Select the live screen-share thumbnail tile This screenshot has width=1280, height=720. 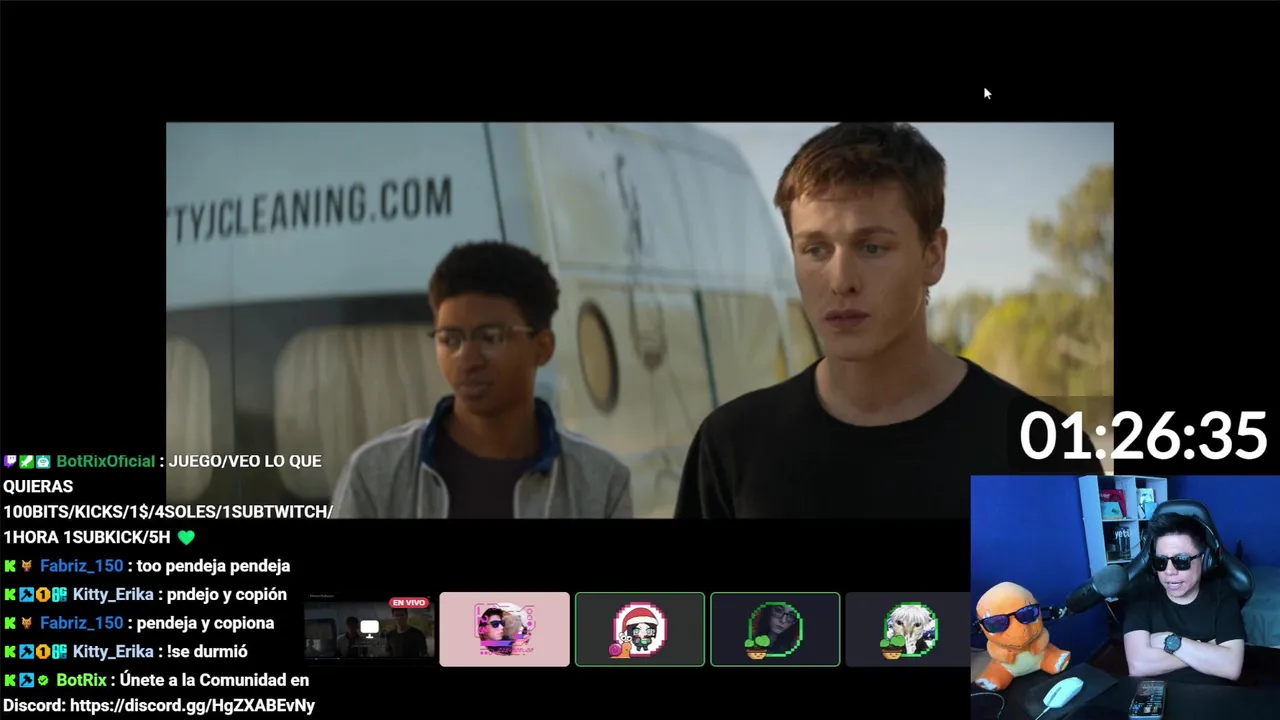[369, 629]
